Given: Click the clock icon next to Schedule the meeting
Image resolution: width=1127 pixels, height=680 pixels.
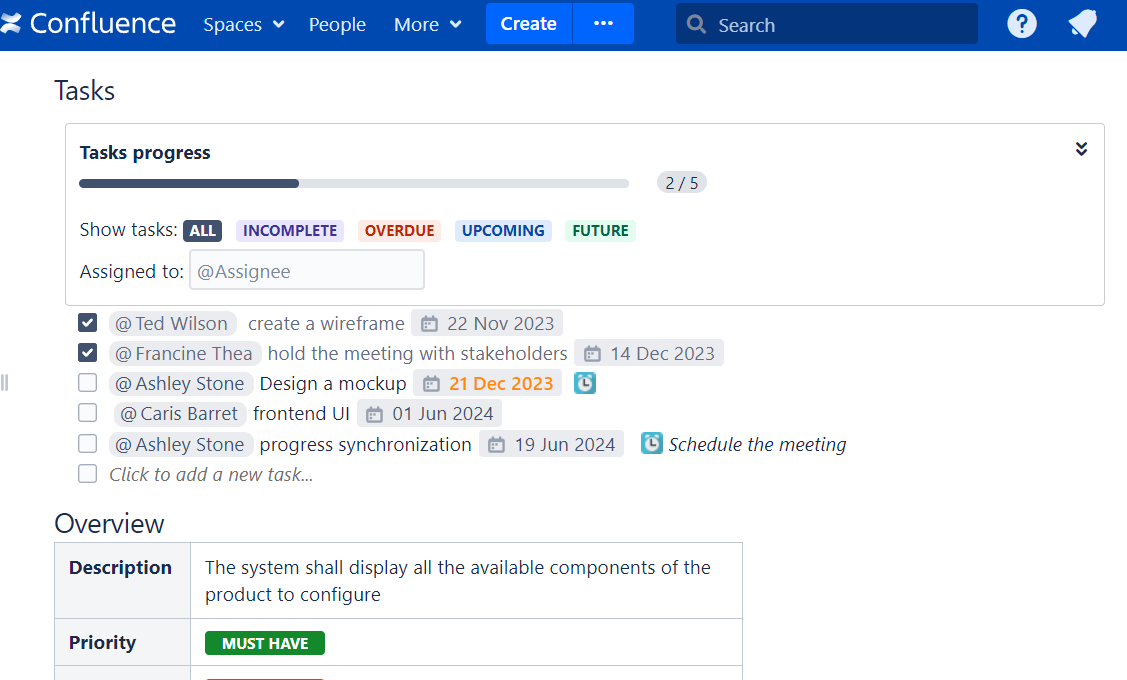Looking at the screenshot, I should click(651, 443).
